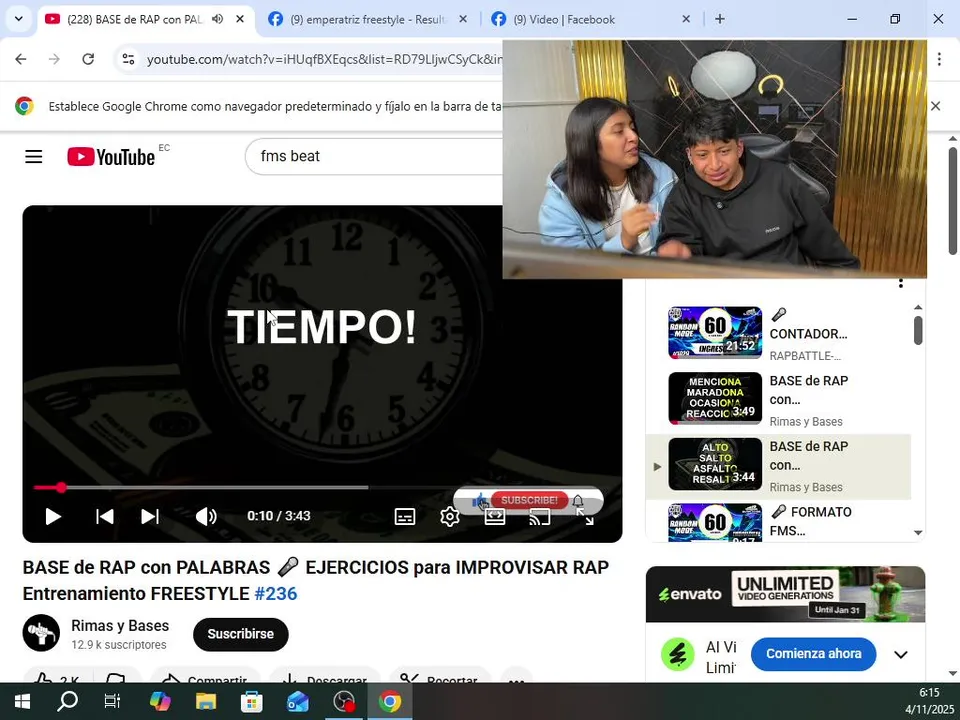Open a new browser tab

(x=720, y=19)
